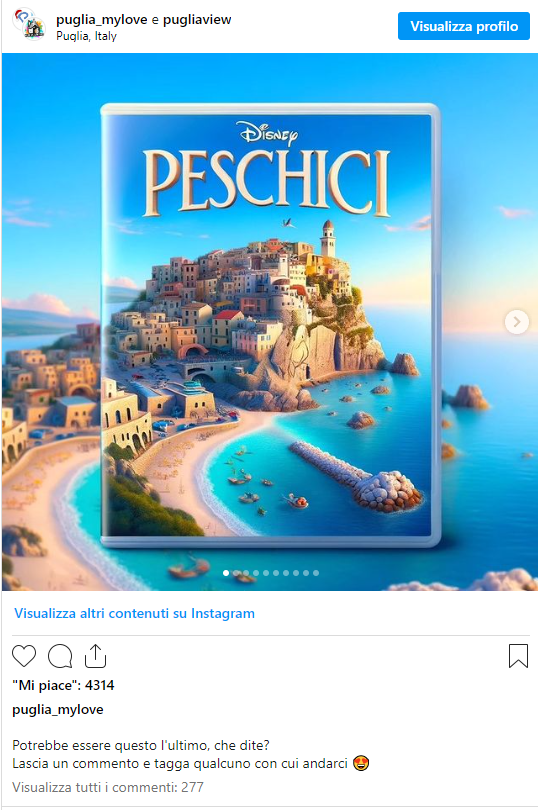Like the post with the heart icon

coord(24,656)
